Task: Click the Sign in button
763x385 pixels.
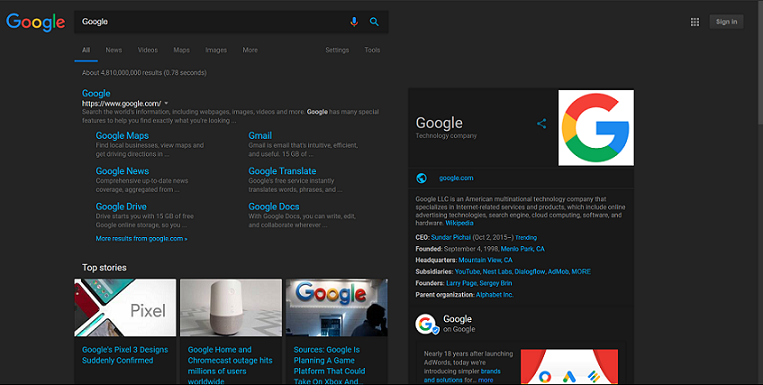Action: [x=726, y=22]
